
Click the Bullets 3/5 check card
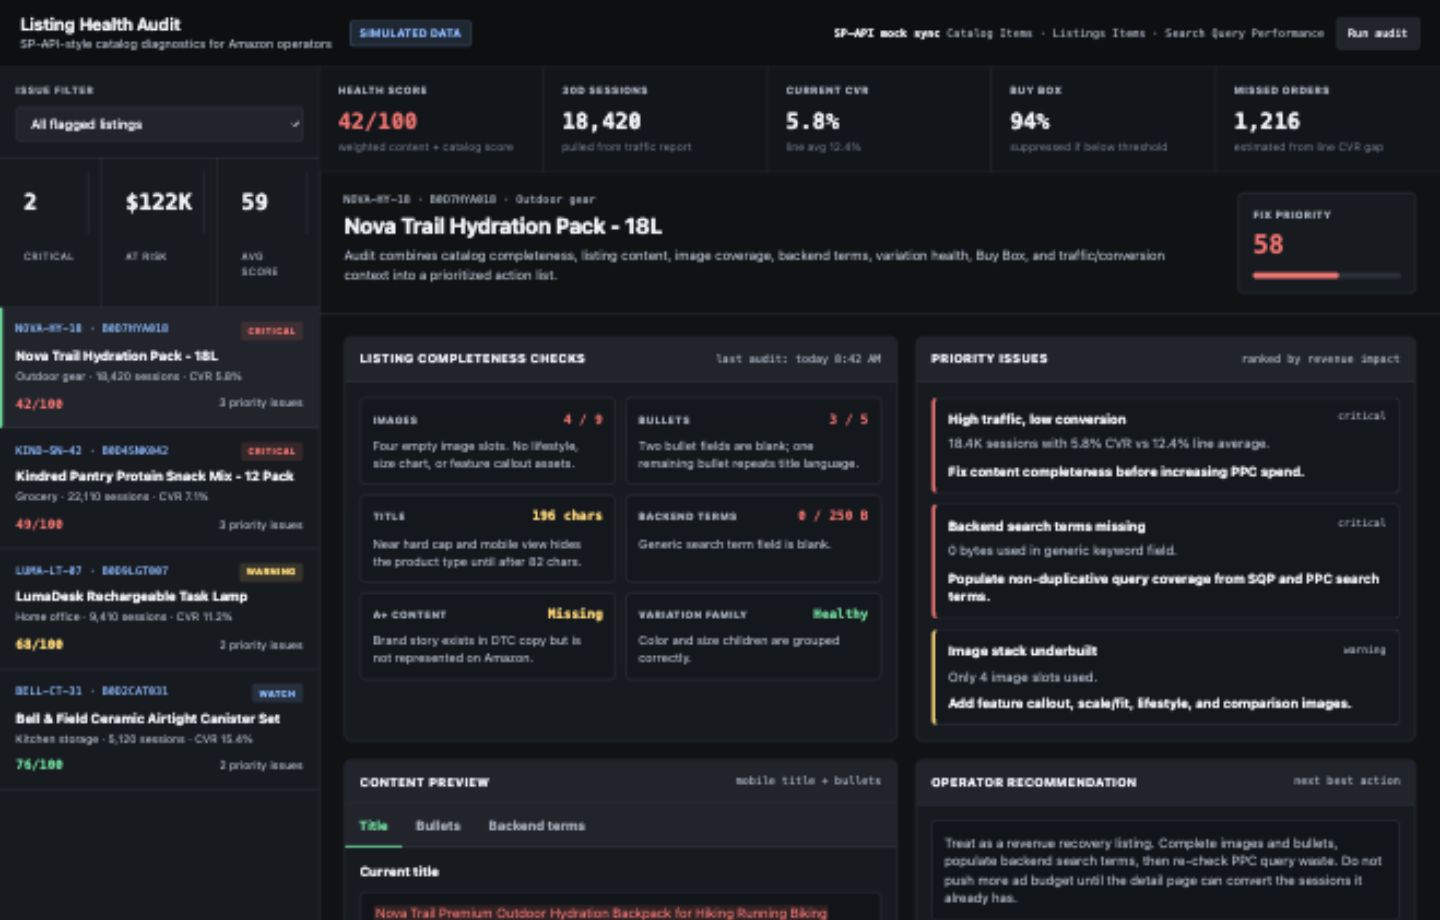(x=753, y=441)
